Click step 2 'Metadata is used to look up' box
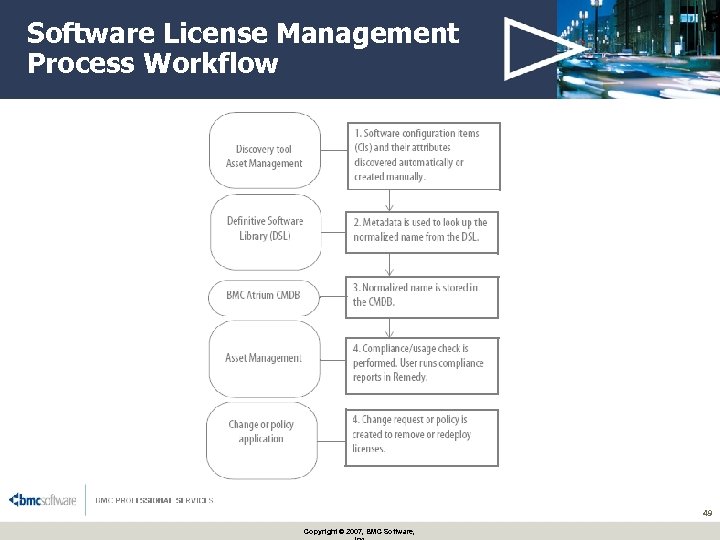 tap(422, 232)
